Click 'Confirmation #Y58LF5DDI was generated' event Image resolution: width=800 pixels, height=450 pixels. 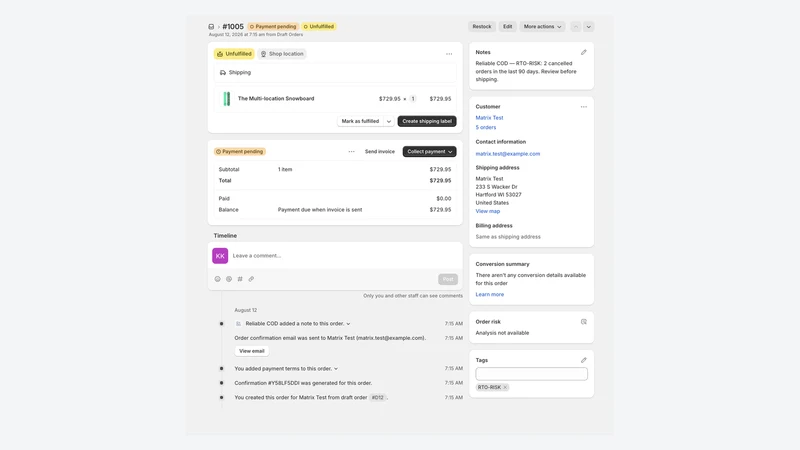click(x=303, y=383)
